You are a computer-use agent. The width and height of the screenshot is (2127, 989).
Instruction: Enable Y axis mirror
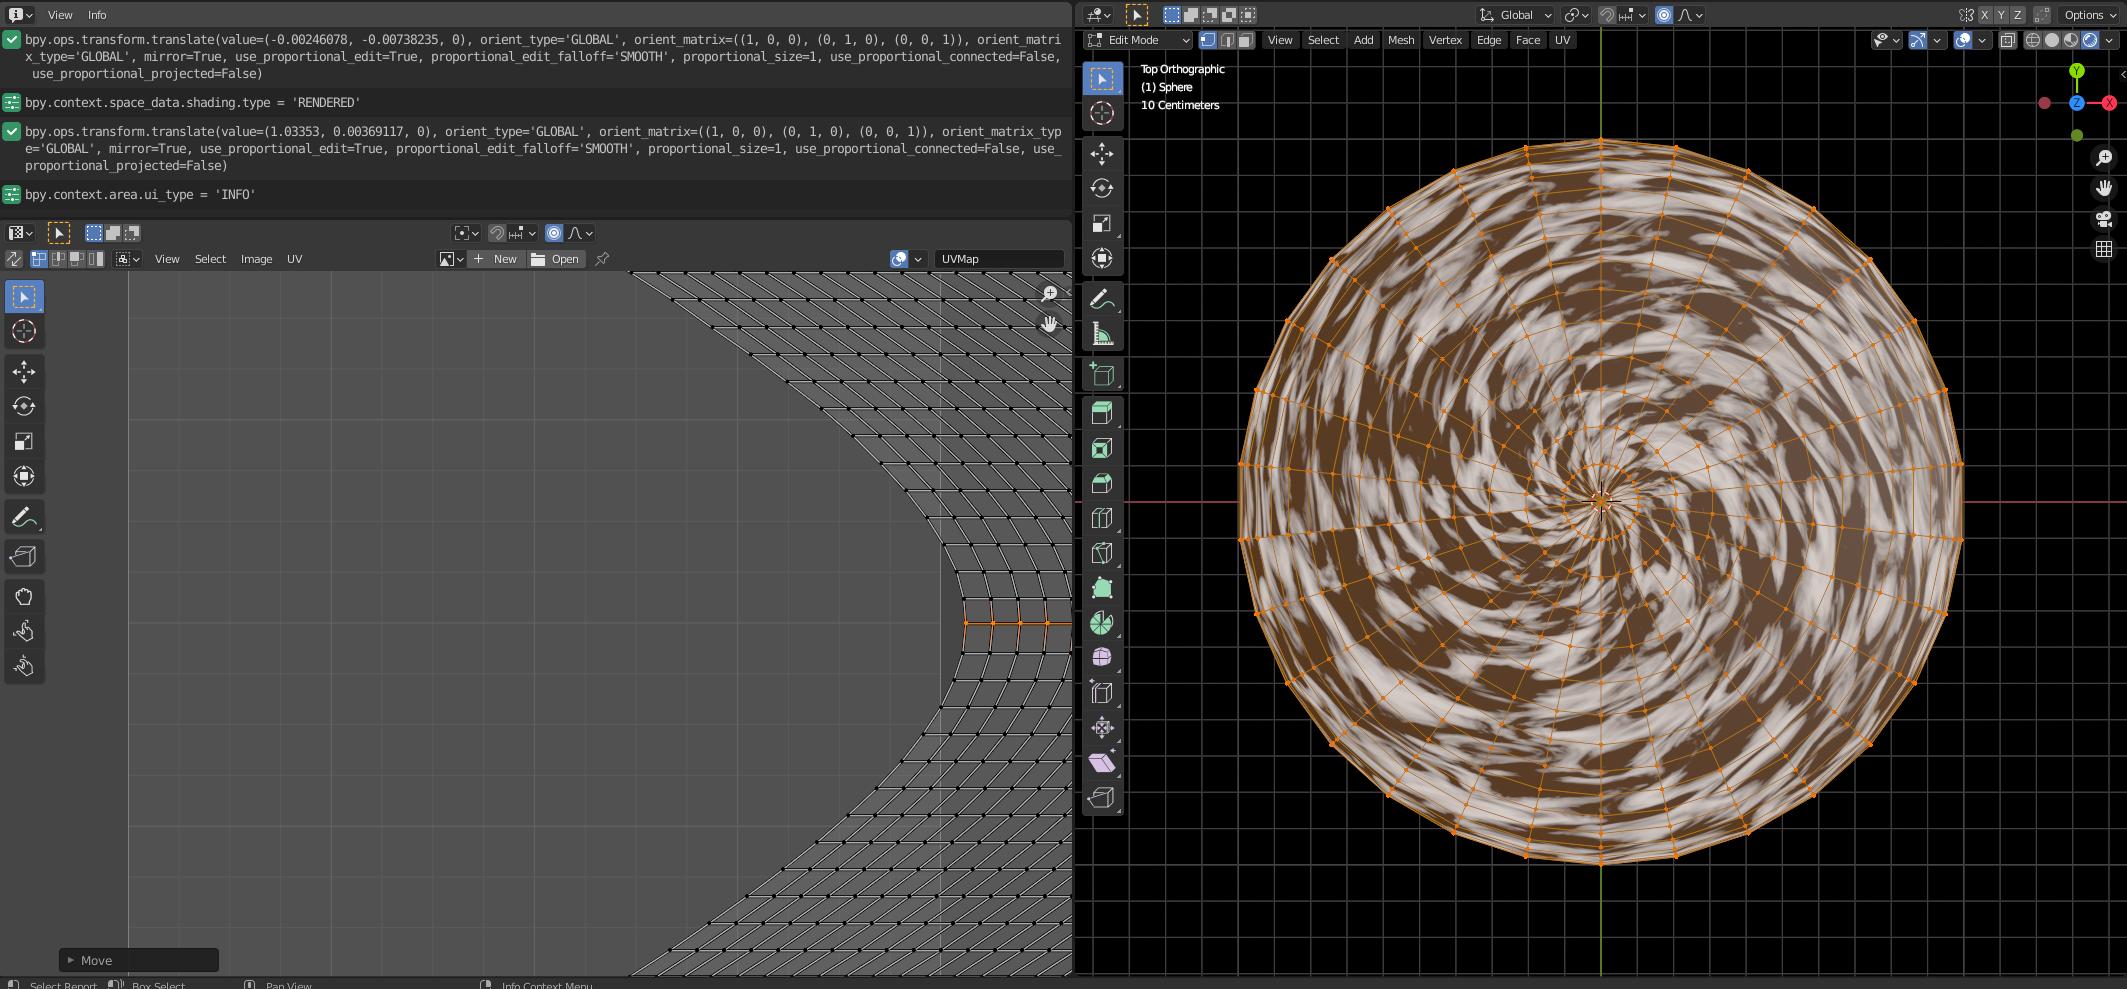coord(2001,15)
